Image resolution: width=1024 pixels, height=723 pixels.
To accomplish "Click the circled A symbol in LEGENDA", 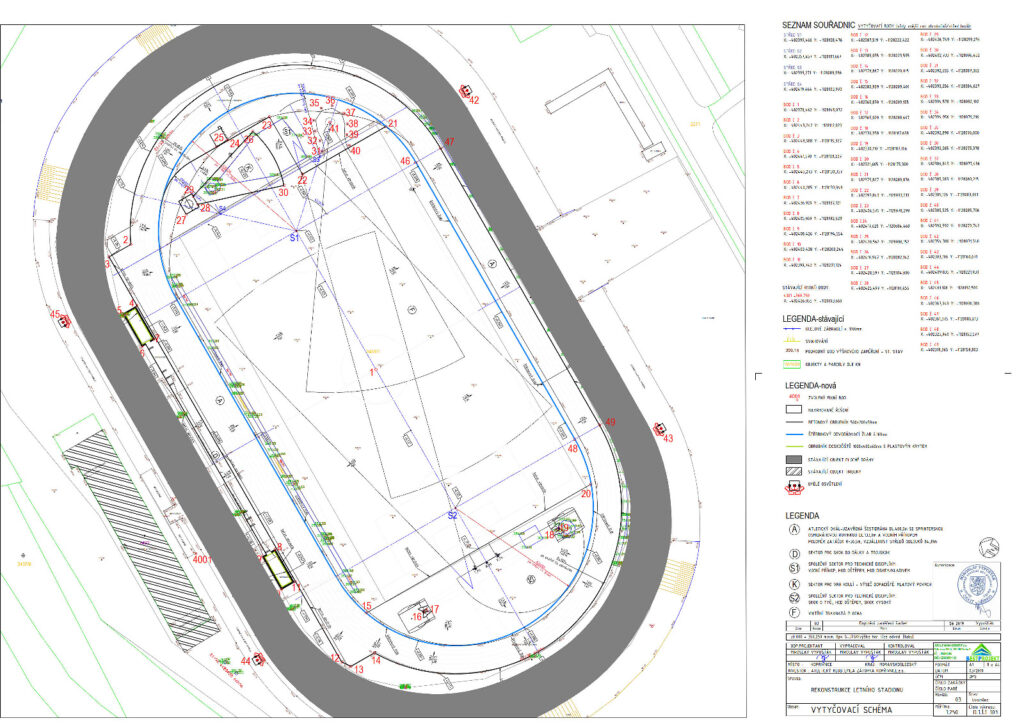I will pos(793,528).
